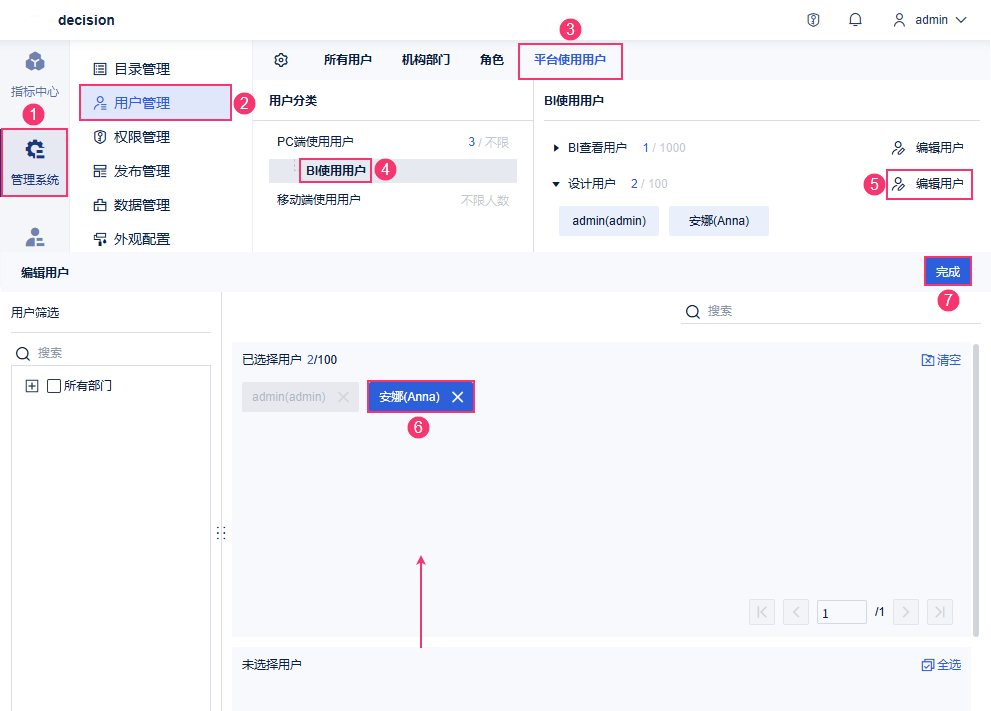Screen dimensions: 991x711
Task: Click the 发布管理 icon
Action: (x=100, y=171)
